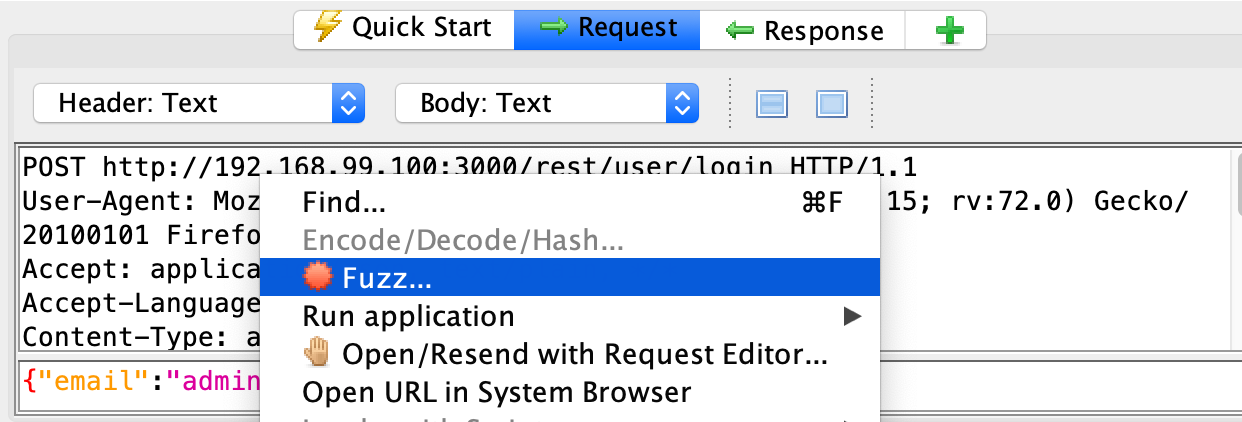The width and height of the screenshot is (1242, 422).
Task: Add a new tab with green plus
Action: 948,29
